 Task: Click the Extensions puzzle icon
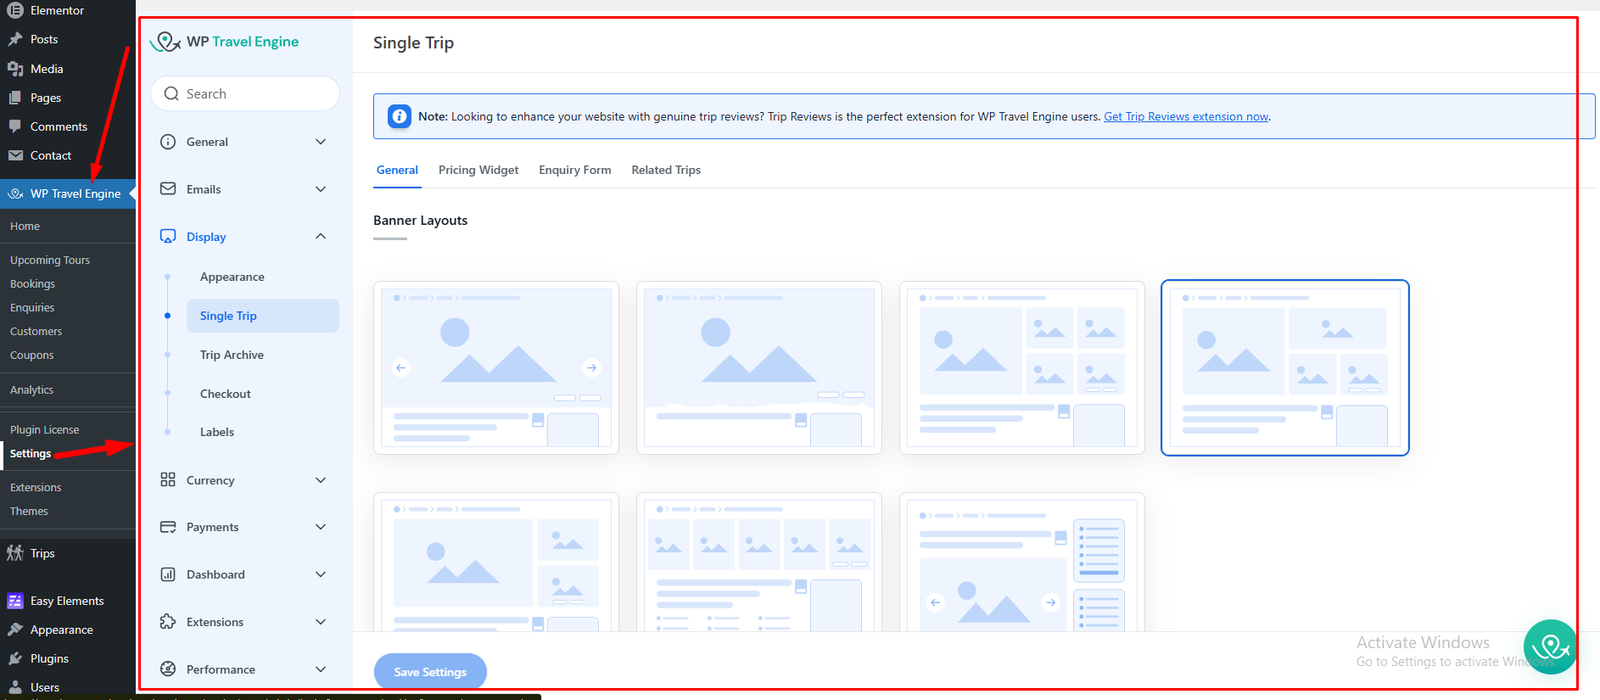point(168,622)
